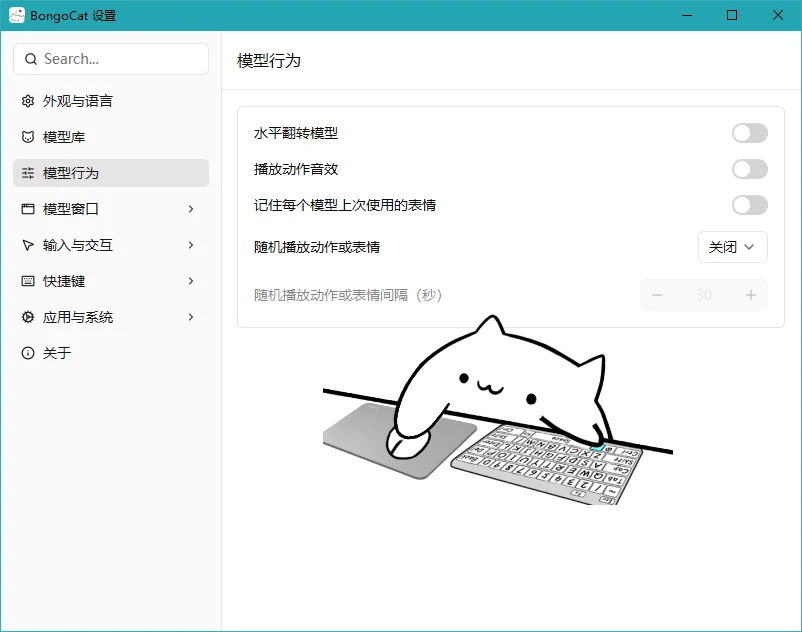The width and height of the screenshot is (802, 632).
Task: Click the BongoCat app icon in title bar
Action: point(16,15)
